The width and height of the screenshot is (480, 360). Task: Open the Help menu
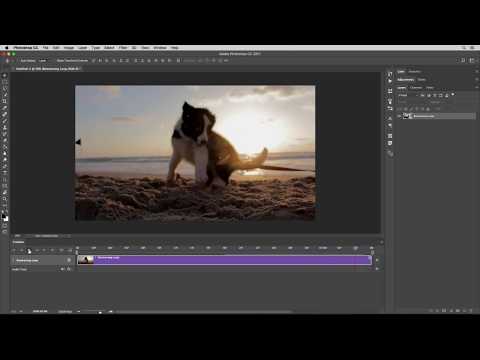pos(175,48)
